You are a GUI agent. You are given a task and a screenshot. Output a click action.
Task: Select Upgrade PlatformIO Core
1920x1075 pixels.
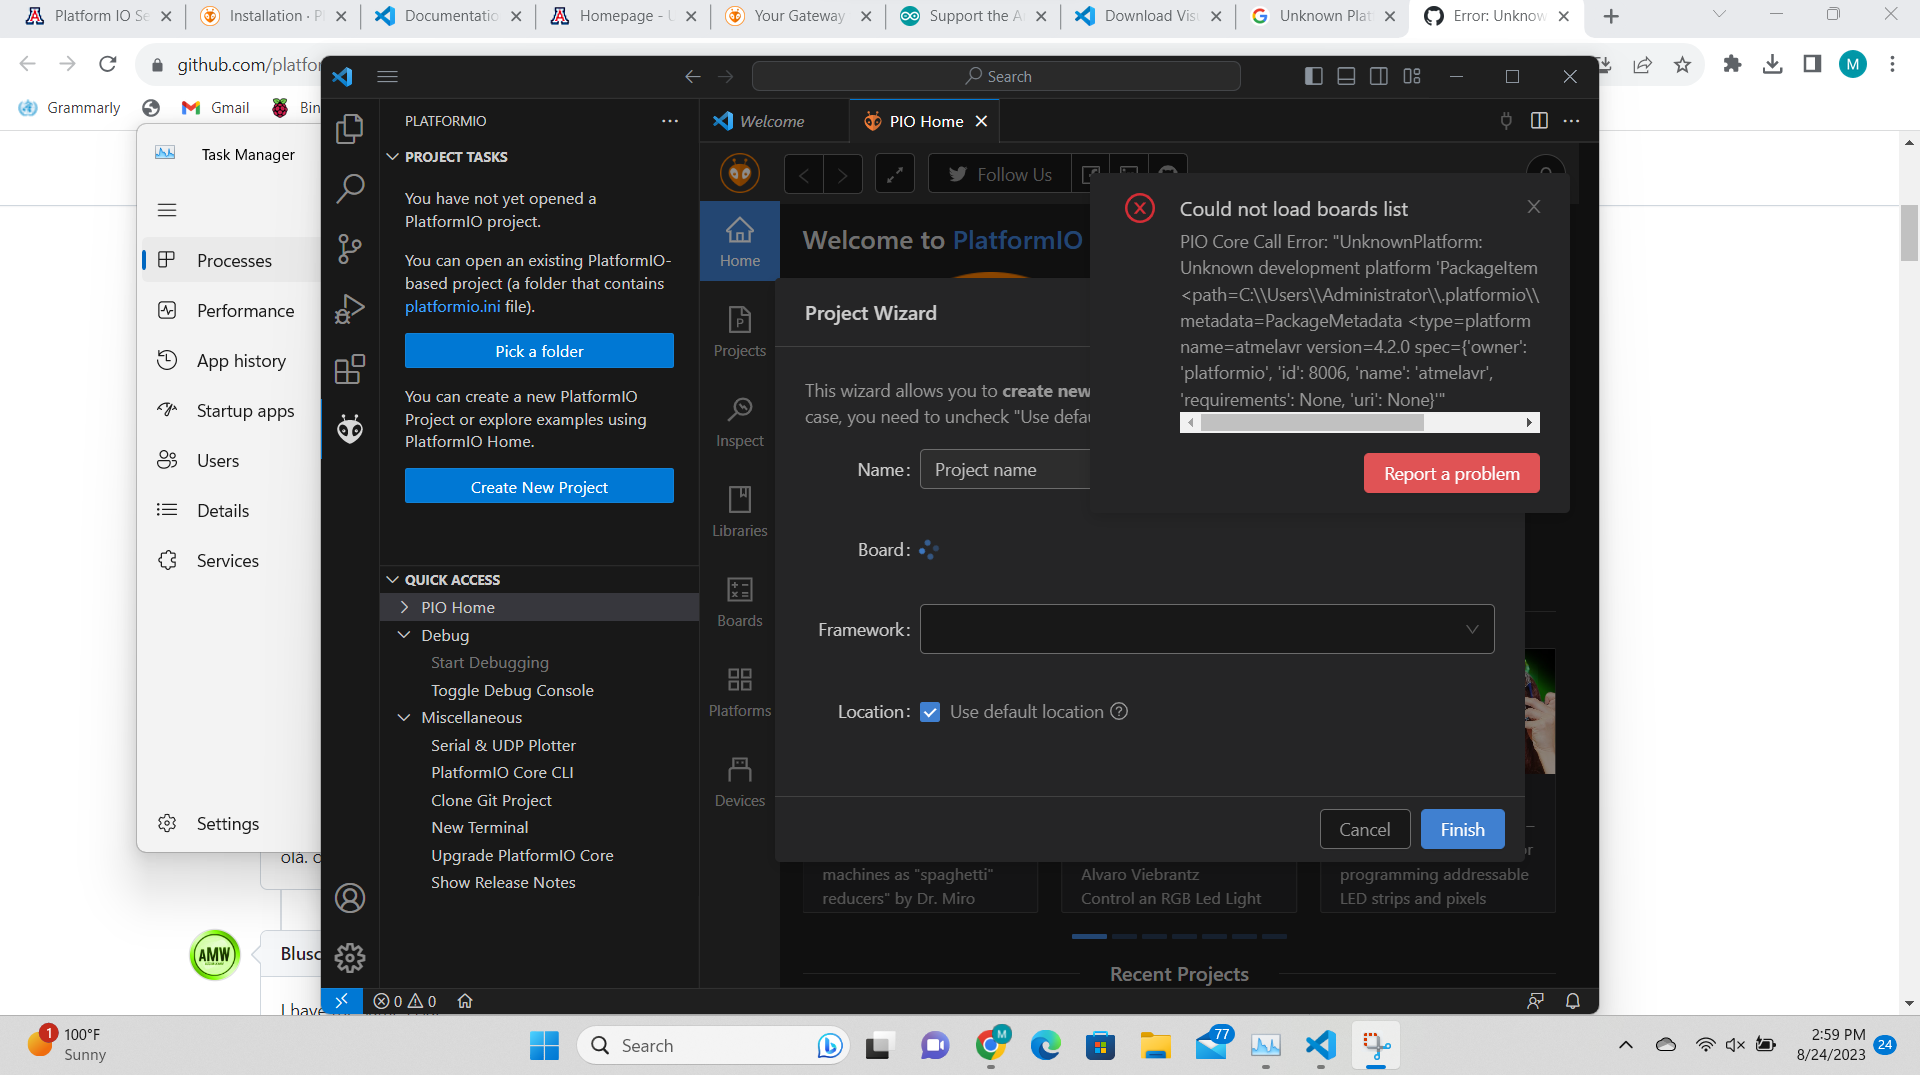click(x=522, y=855)
